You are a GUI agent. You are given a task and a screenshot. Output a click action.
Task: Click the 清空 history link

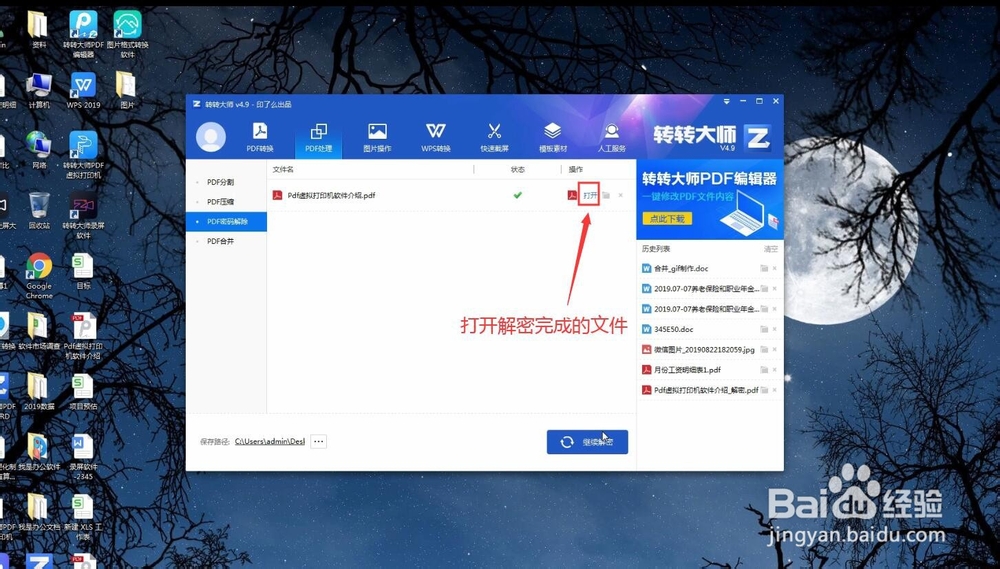click(770, 249)
